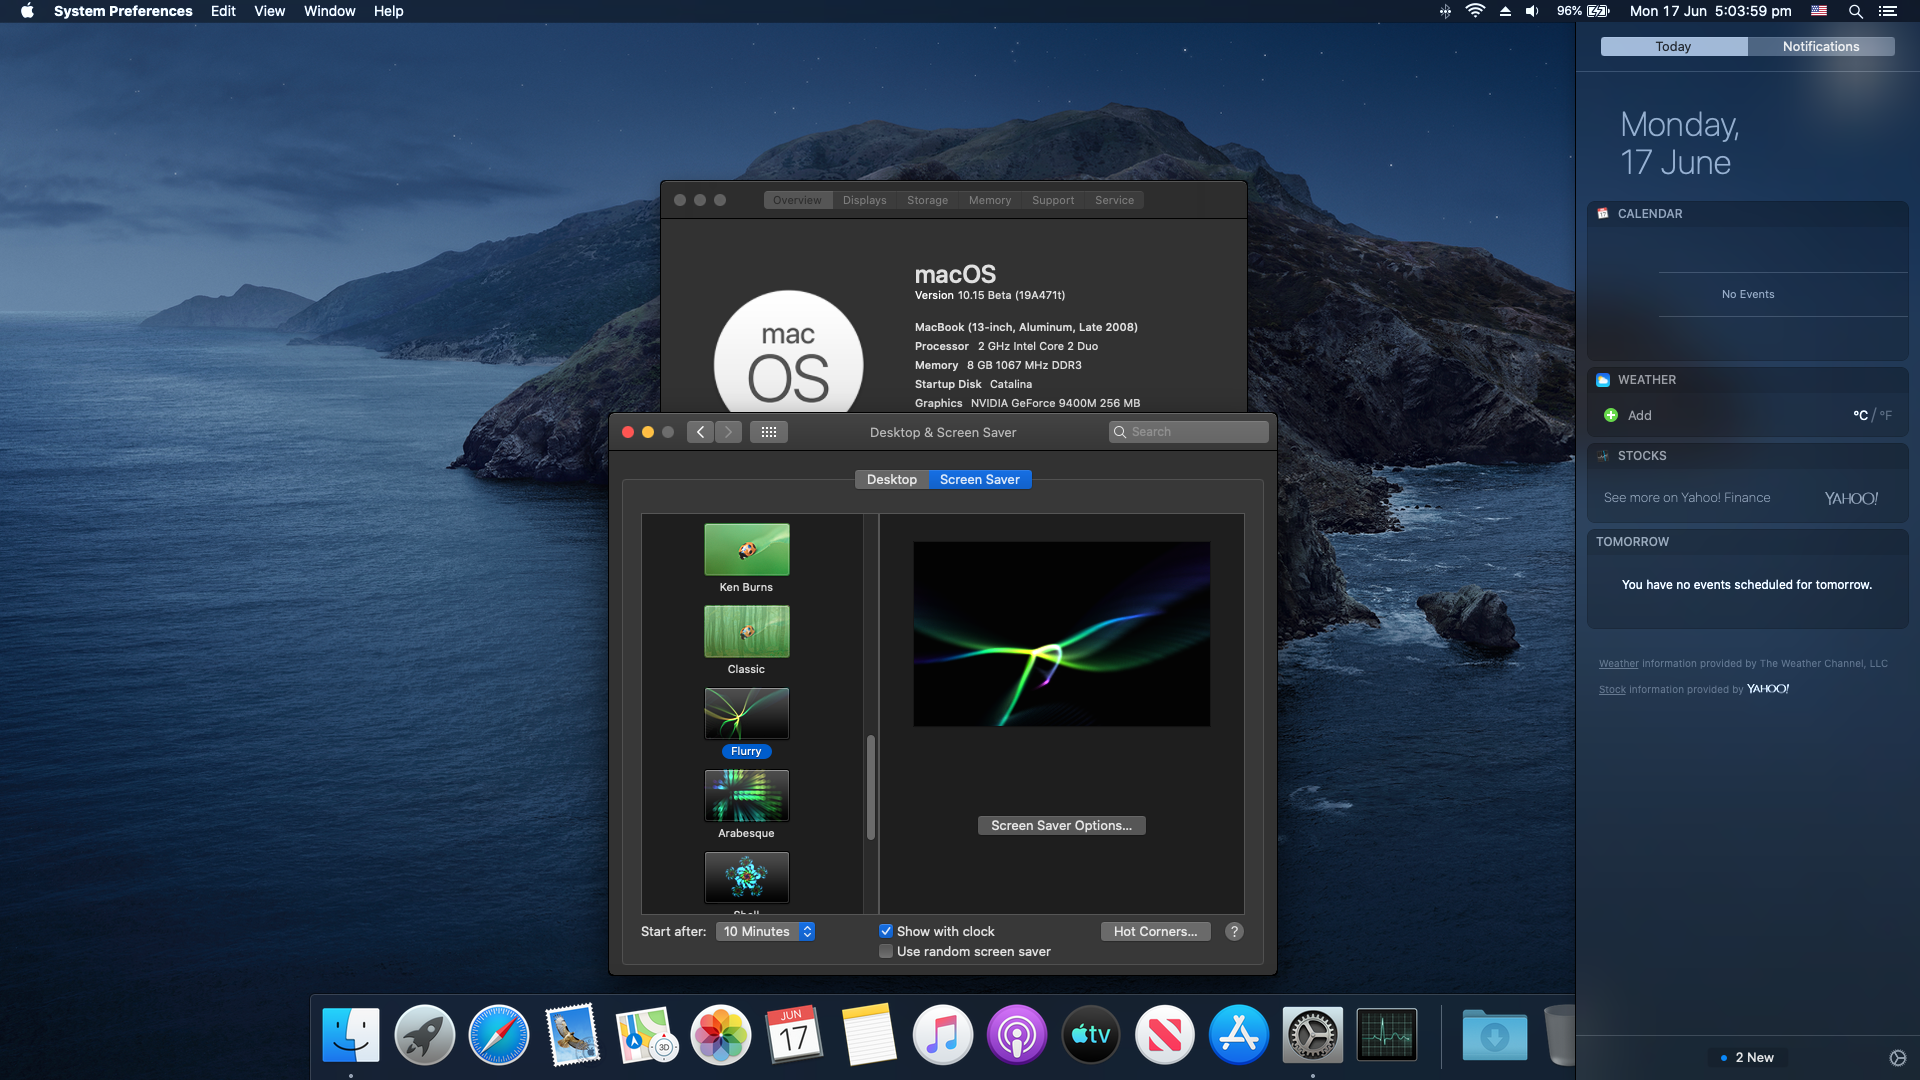Click green add weather location icon

(1611, 415)
